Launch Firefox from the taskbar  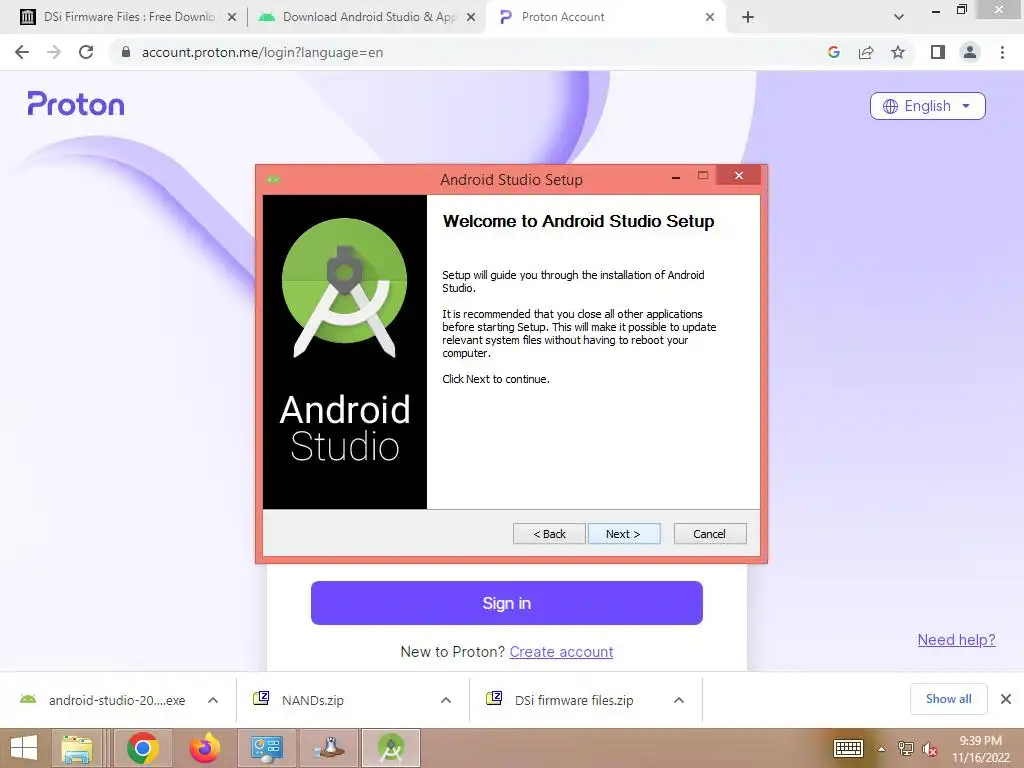pyautogui.click(x=205, y=748)
